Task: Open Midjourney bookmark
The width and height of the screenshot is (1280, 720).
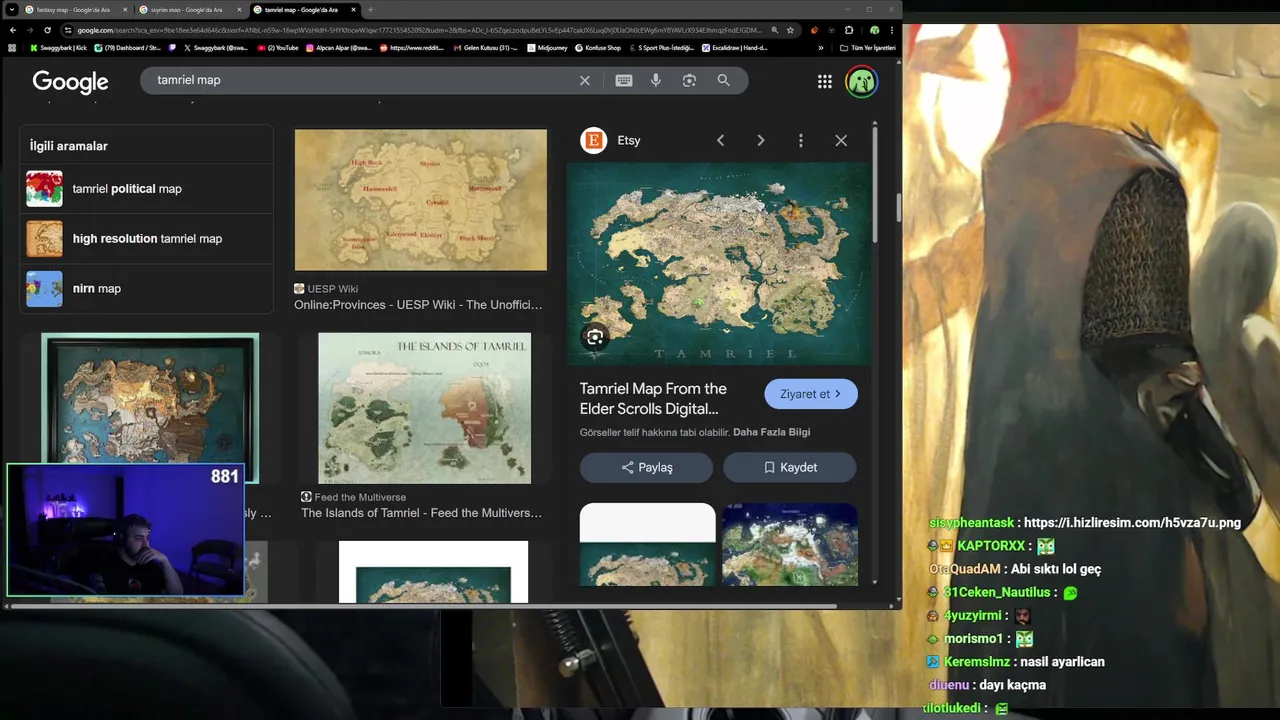Action: pos(547,48)
